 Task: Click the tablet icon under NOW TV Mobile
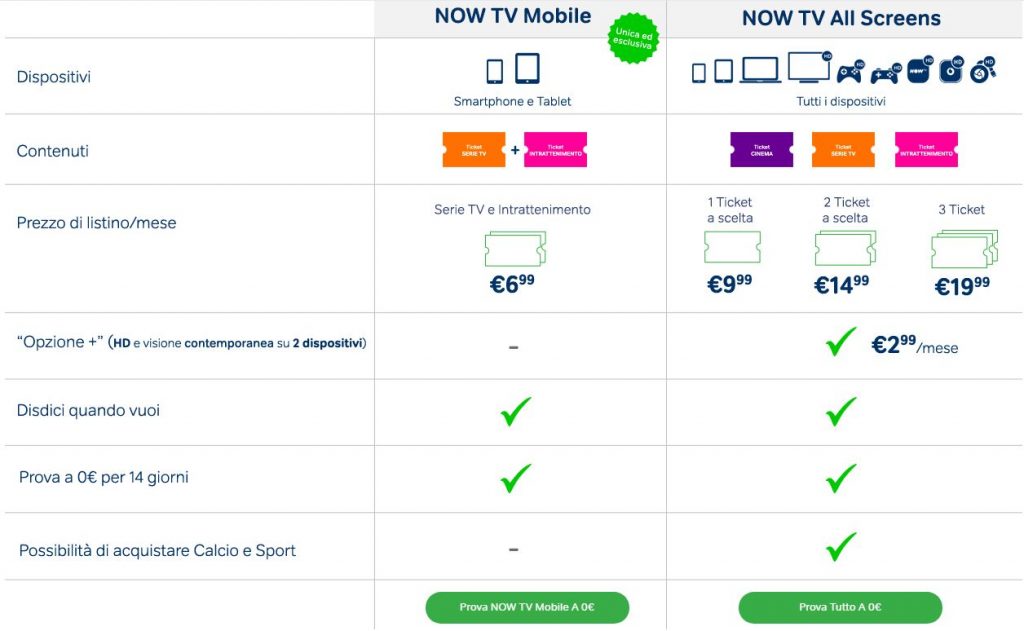pyautogui.click(x=527, y=69)
